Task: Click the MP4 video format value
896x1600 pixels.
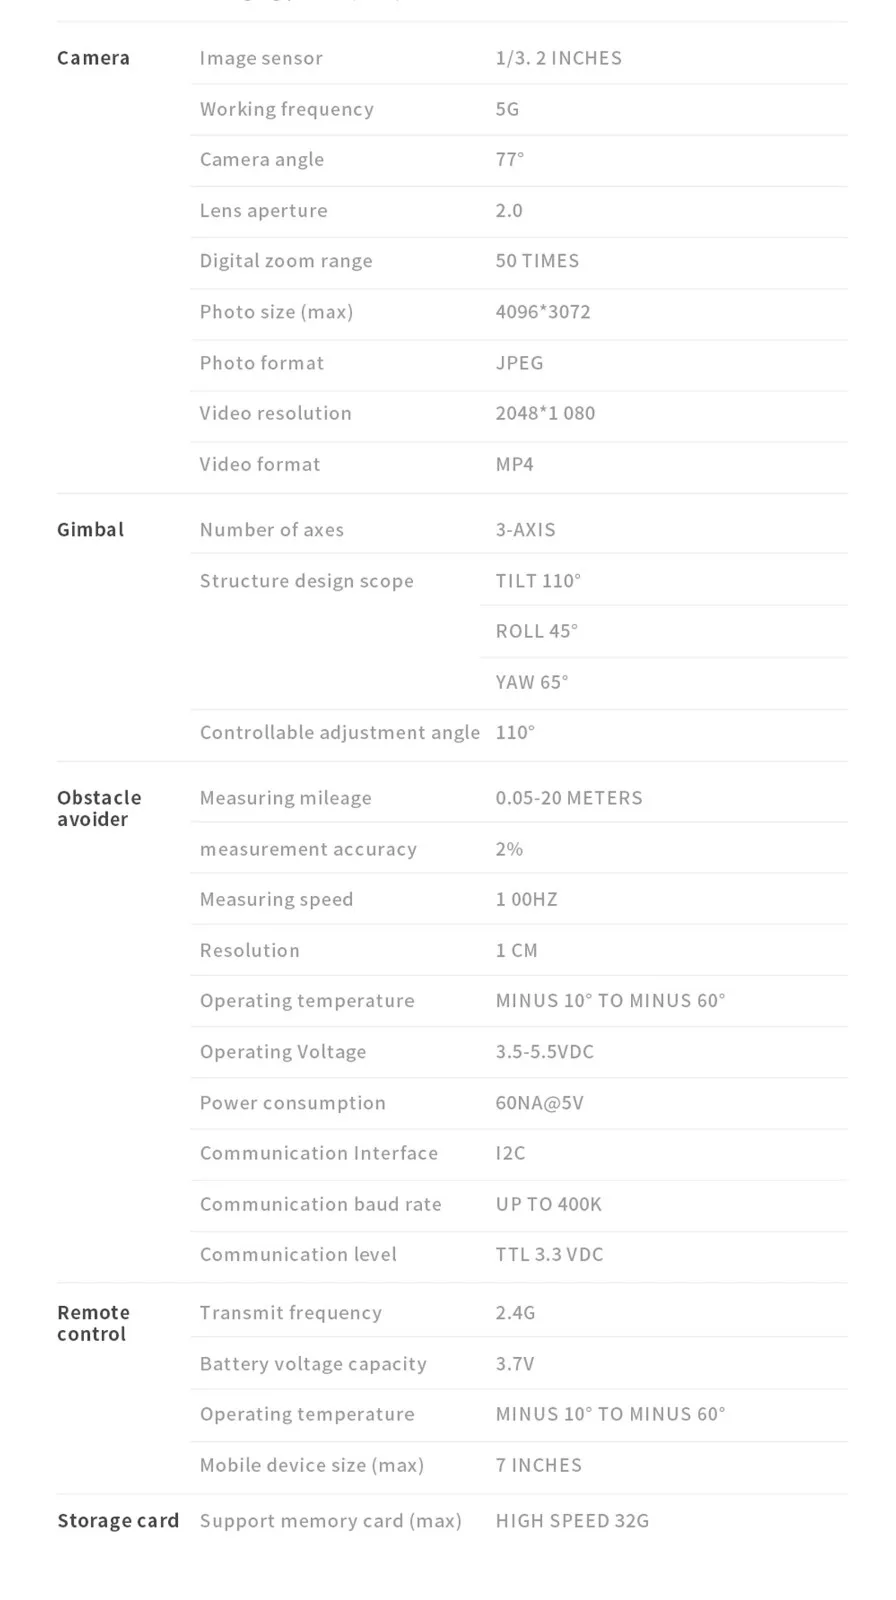Action: tap(514, 464)
